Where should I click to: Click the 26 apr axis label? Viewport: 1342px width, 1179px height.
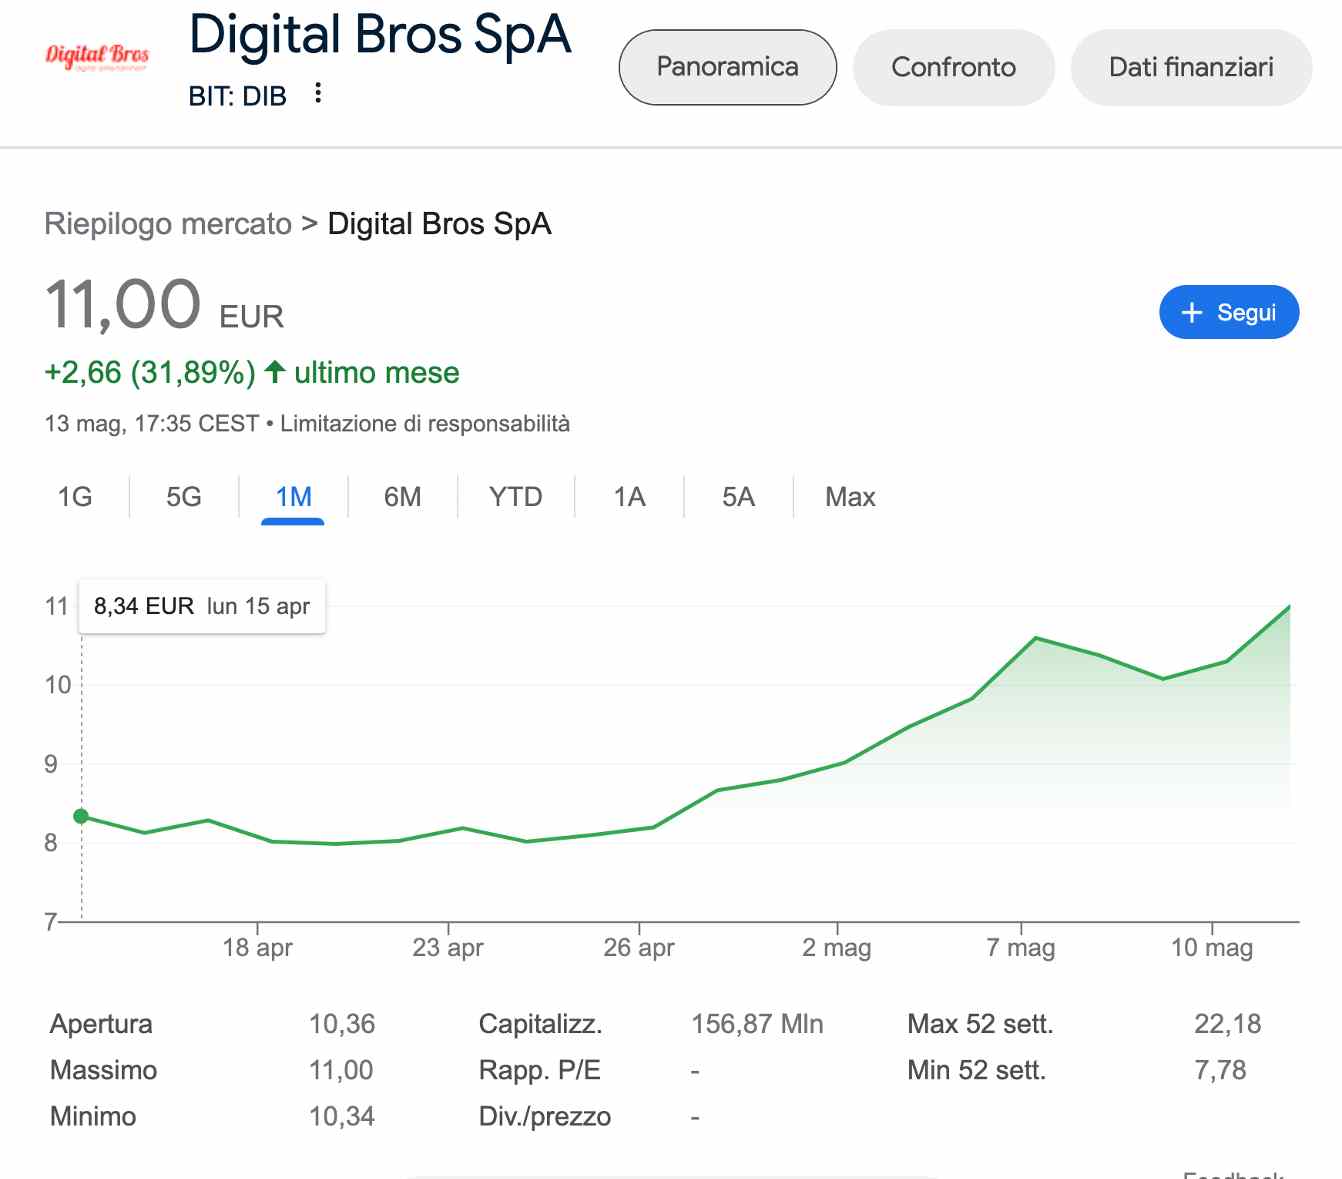click(x=639, y=947)
